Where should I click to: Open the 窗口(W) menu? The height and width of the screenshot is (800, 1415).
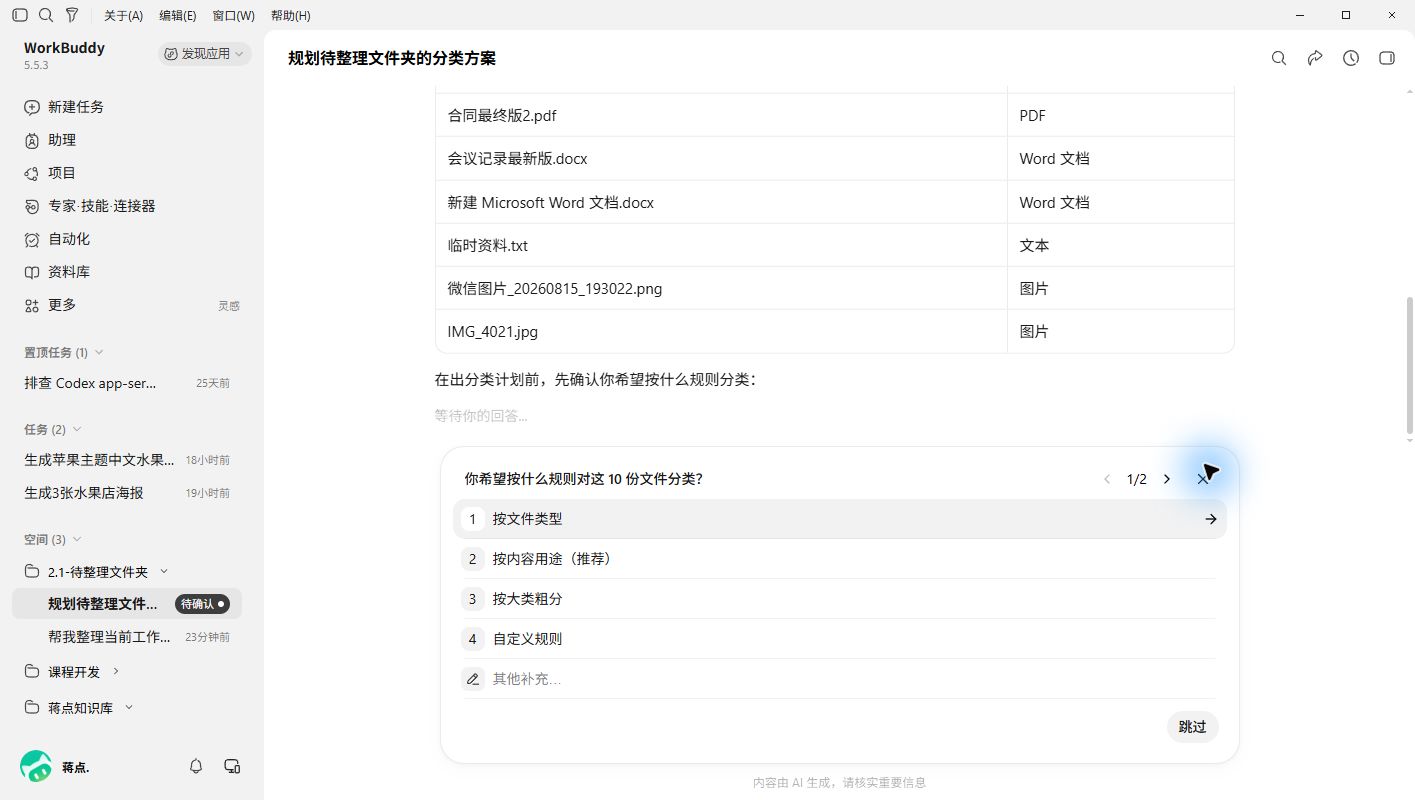click(x=234, y=16)
